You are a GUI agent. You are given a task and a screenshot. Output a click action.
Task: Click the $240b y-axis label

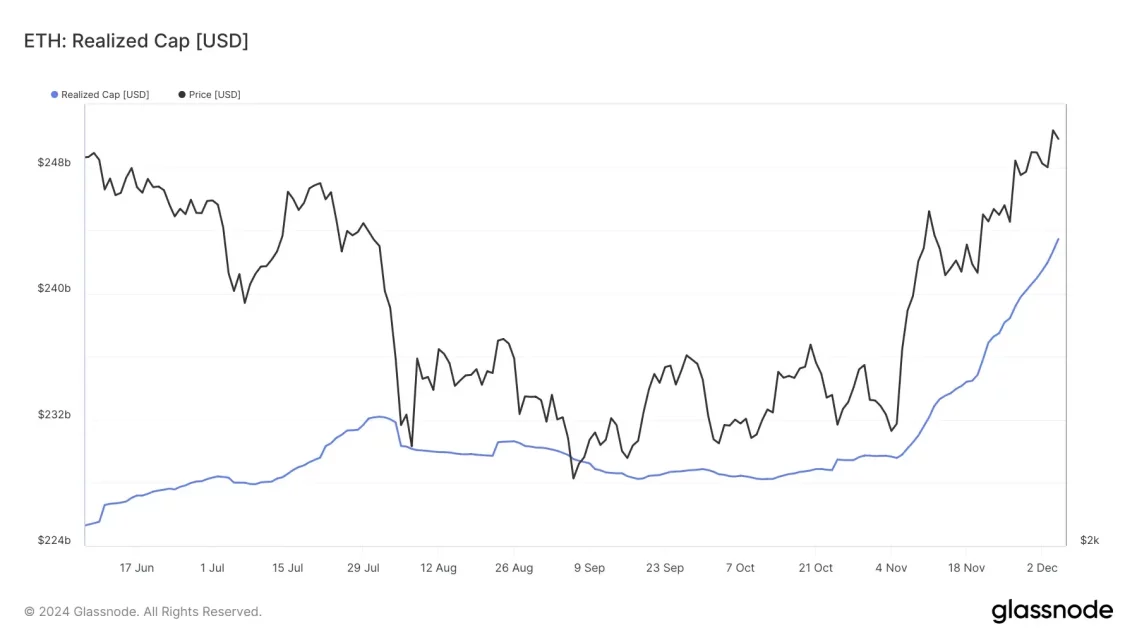pos(54,288)
